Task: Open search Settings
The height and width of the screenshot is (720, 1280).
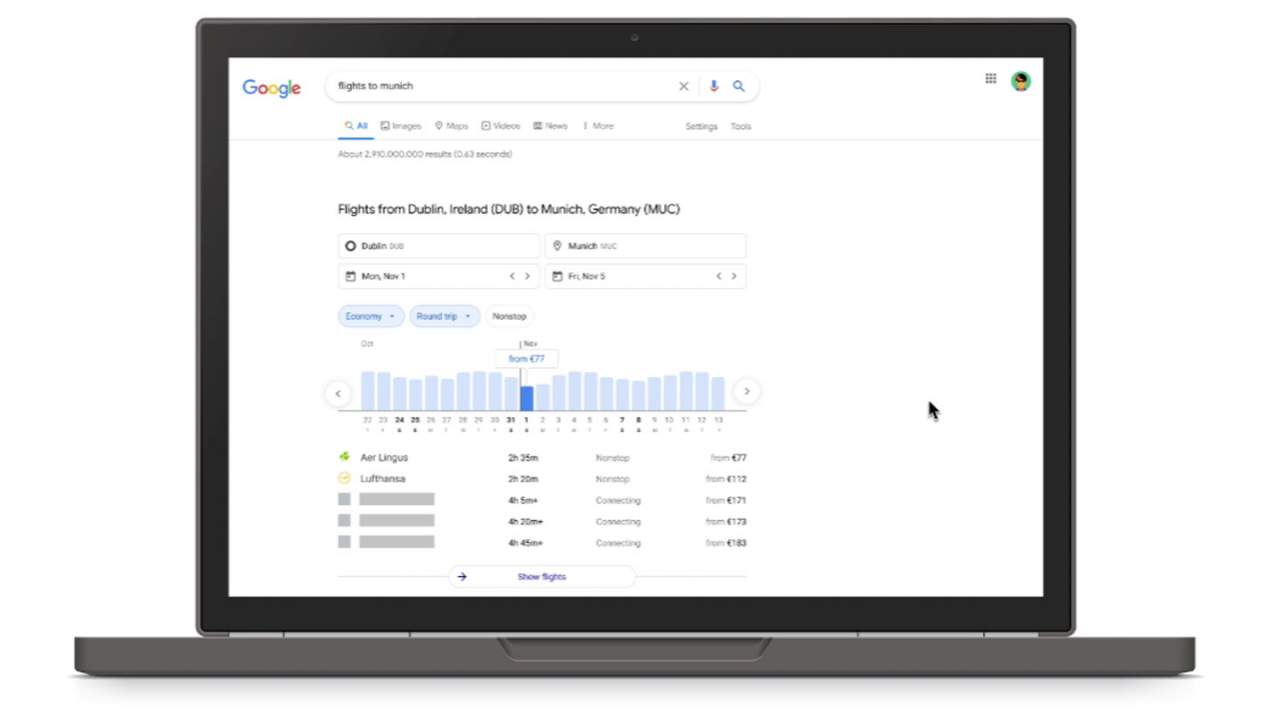Action: 701,127
